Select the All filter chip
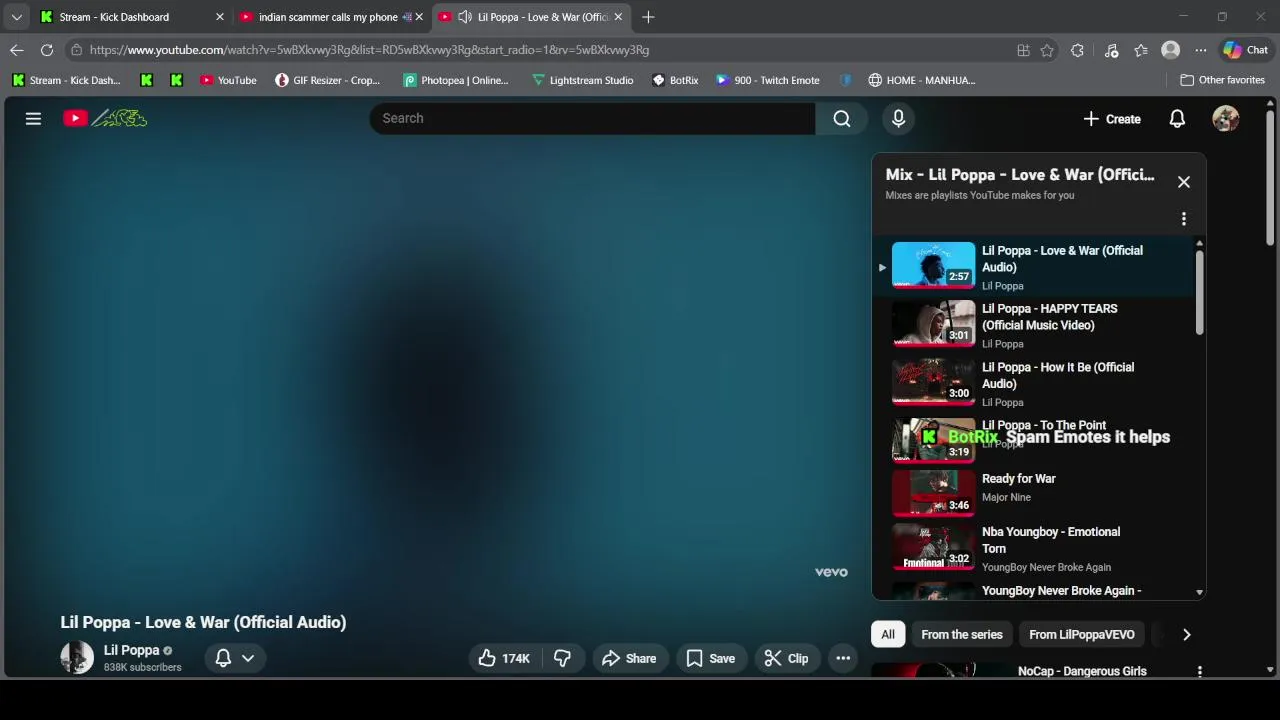Image resolution: width=1280 pixels, height=720 pixels. tap(888, 634)
